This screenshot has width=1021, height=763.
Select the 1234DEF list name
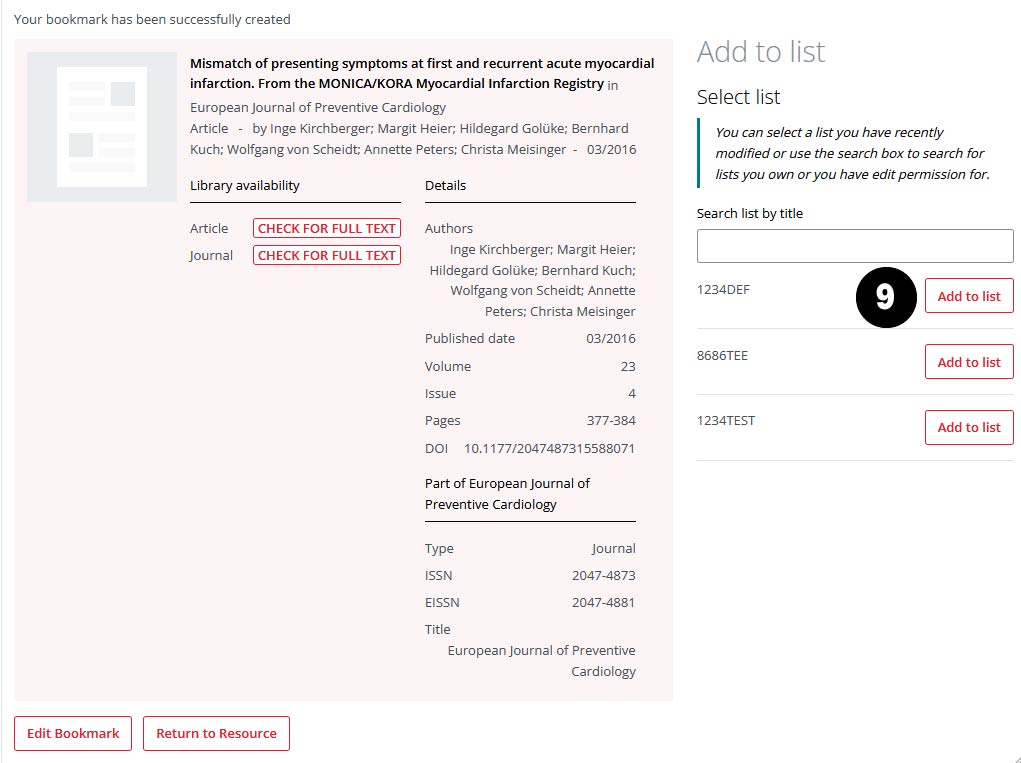pos(723,290)
